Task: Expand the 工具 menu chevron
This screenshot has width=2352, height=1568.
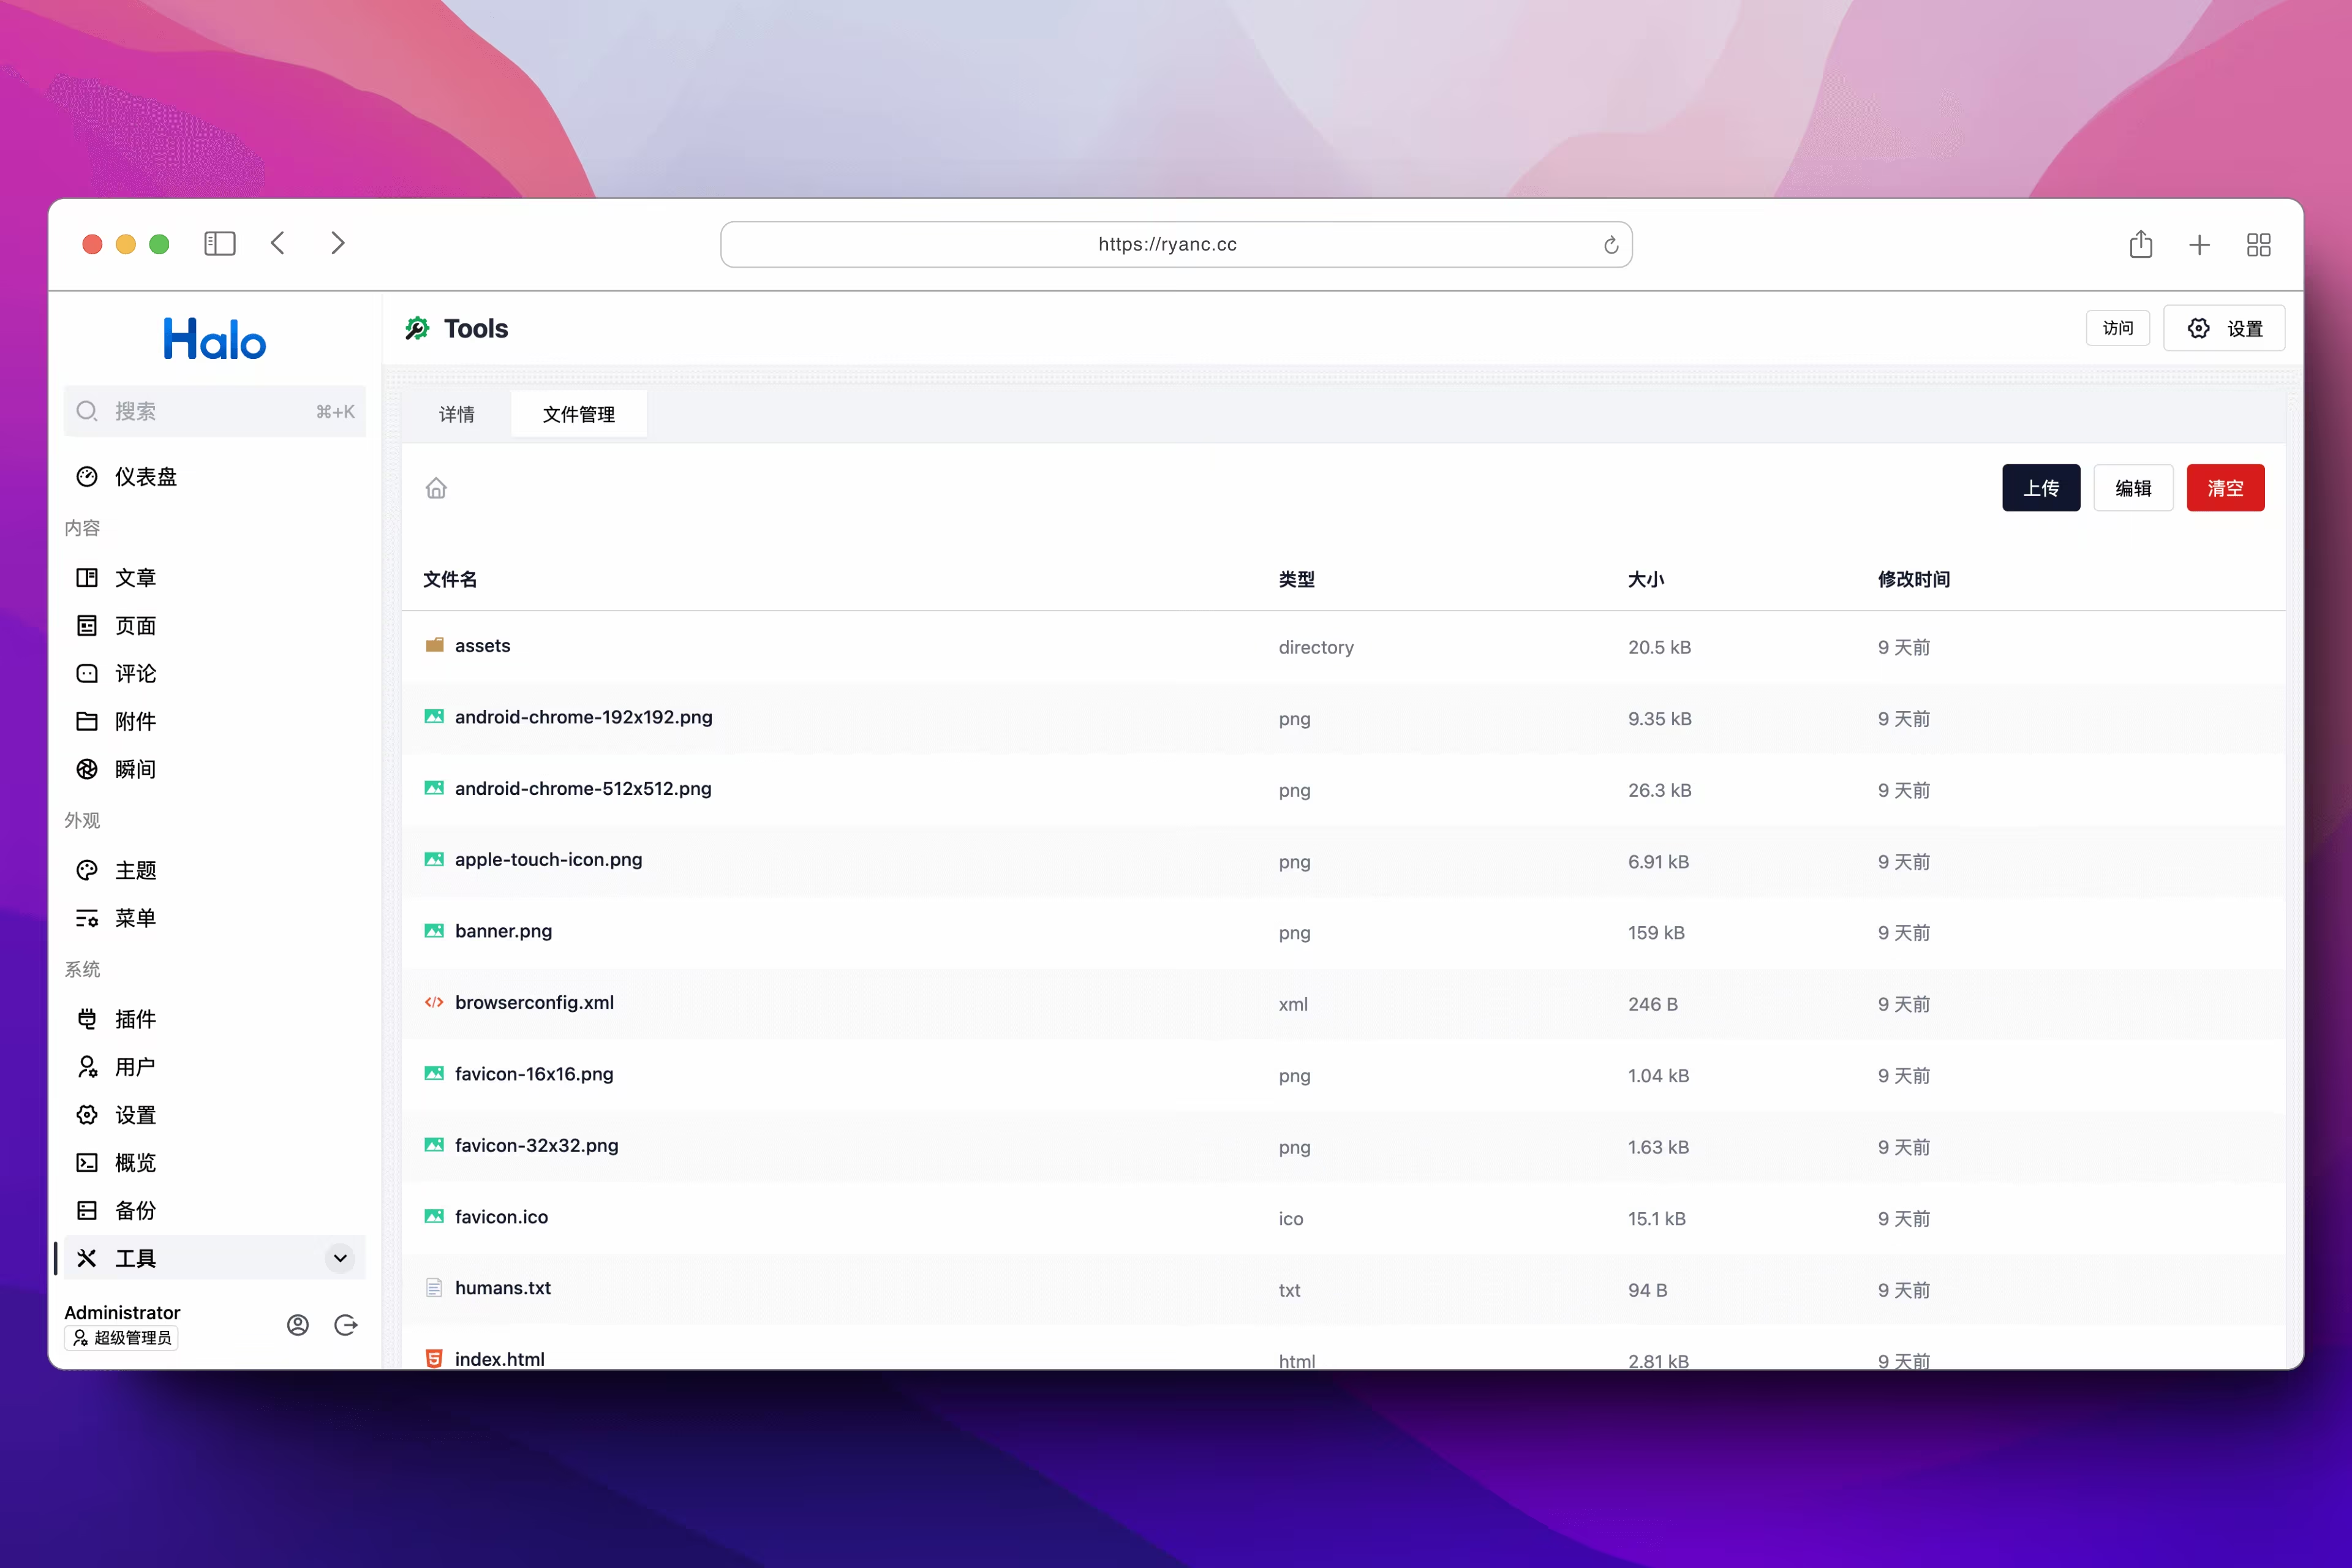Action: (340, 1258)
